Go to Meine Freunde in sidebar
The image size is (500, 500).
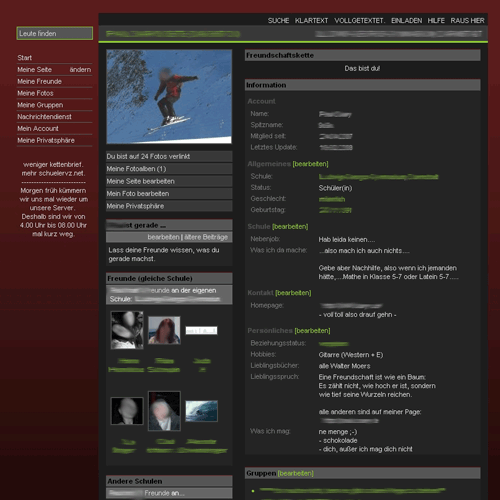pyautogui.click(x=39, y=81)
